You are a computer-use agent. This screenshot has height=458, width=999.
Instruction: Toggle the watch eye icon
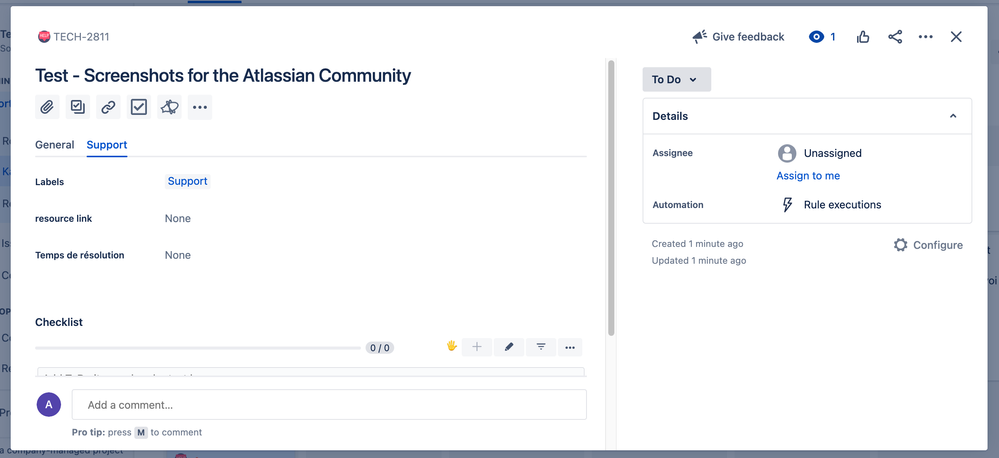816,37
